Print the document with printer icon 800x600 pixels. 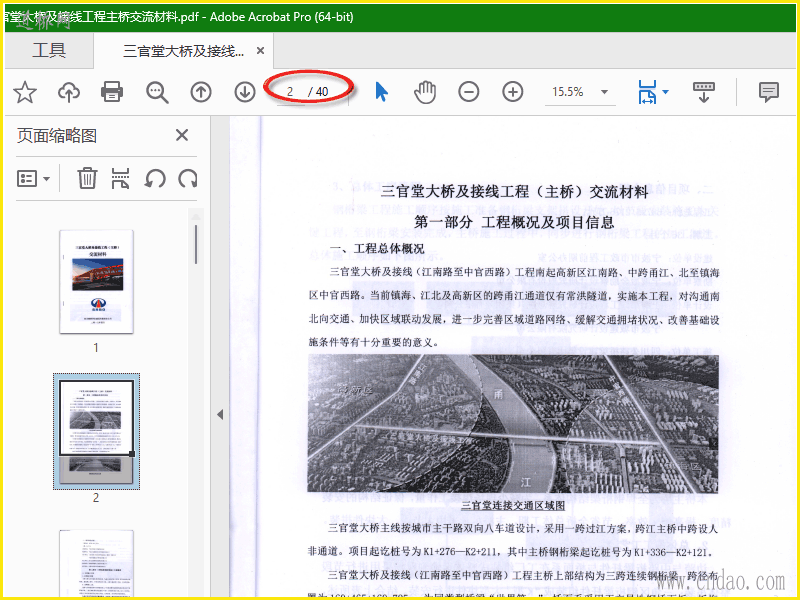coord(112,92)
